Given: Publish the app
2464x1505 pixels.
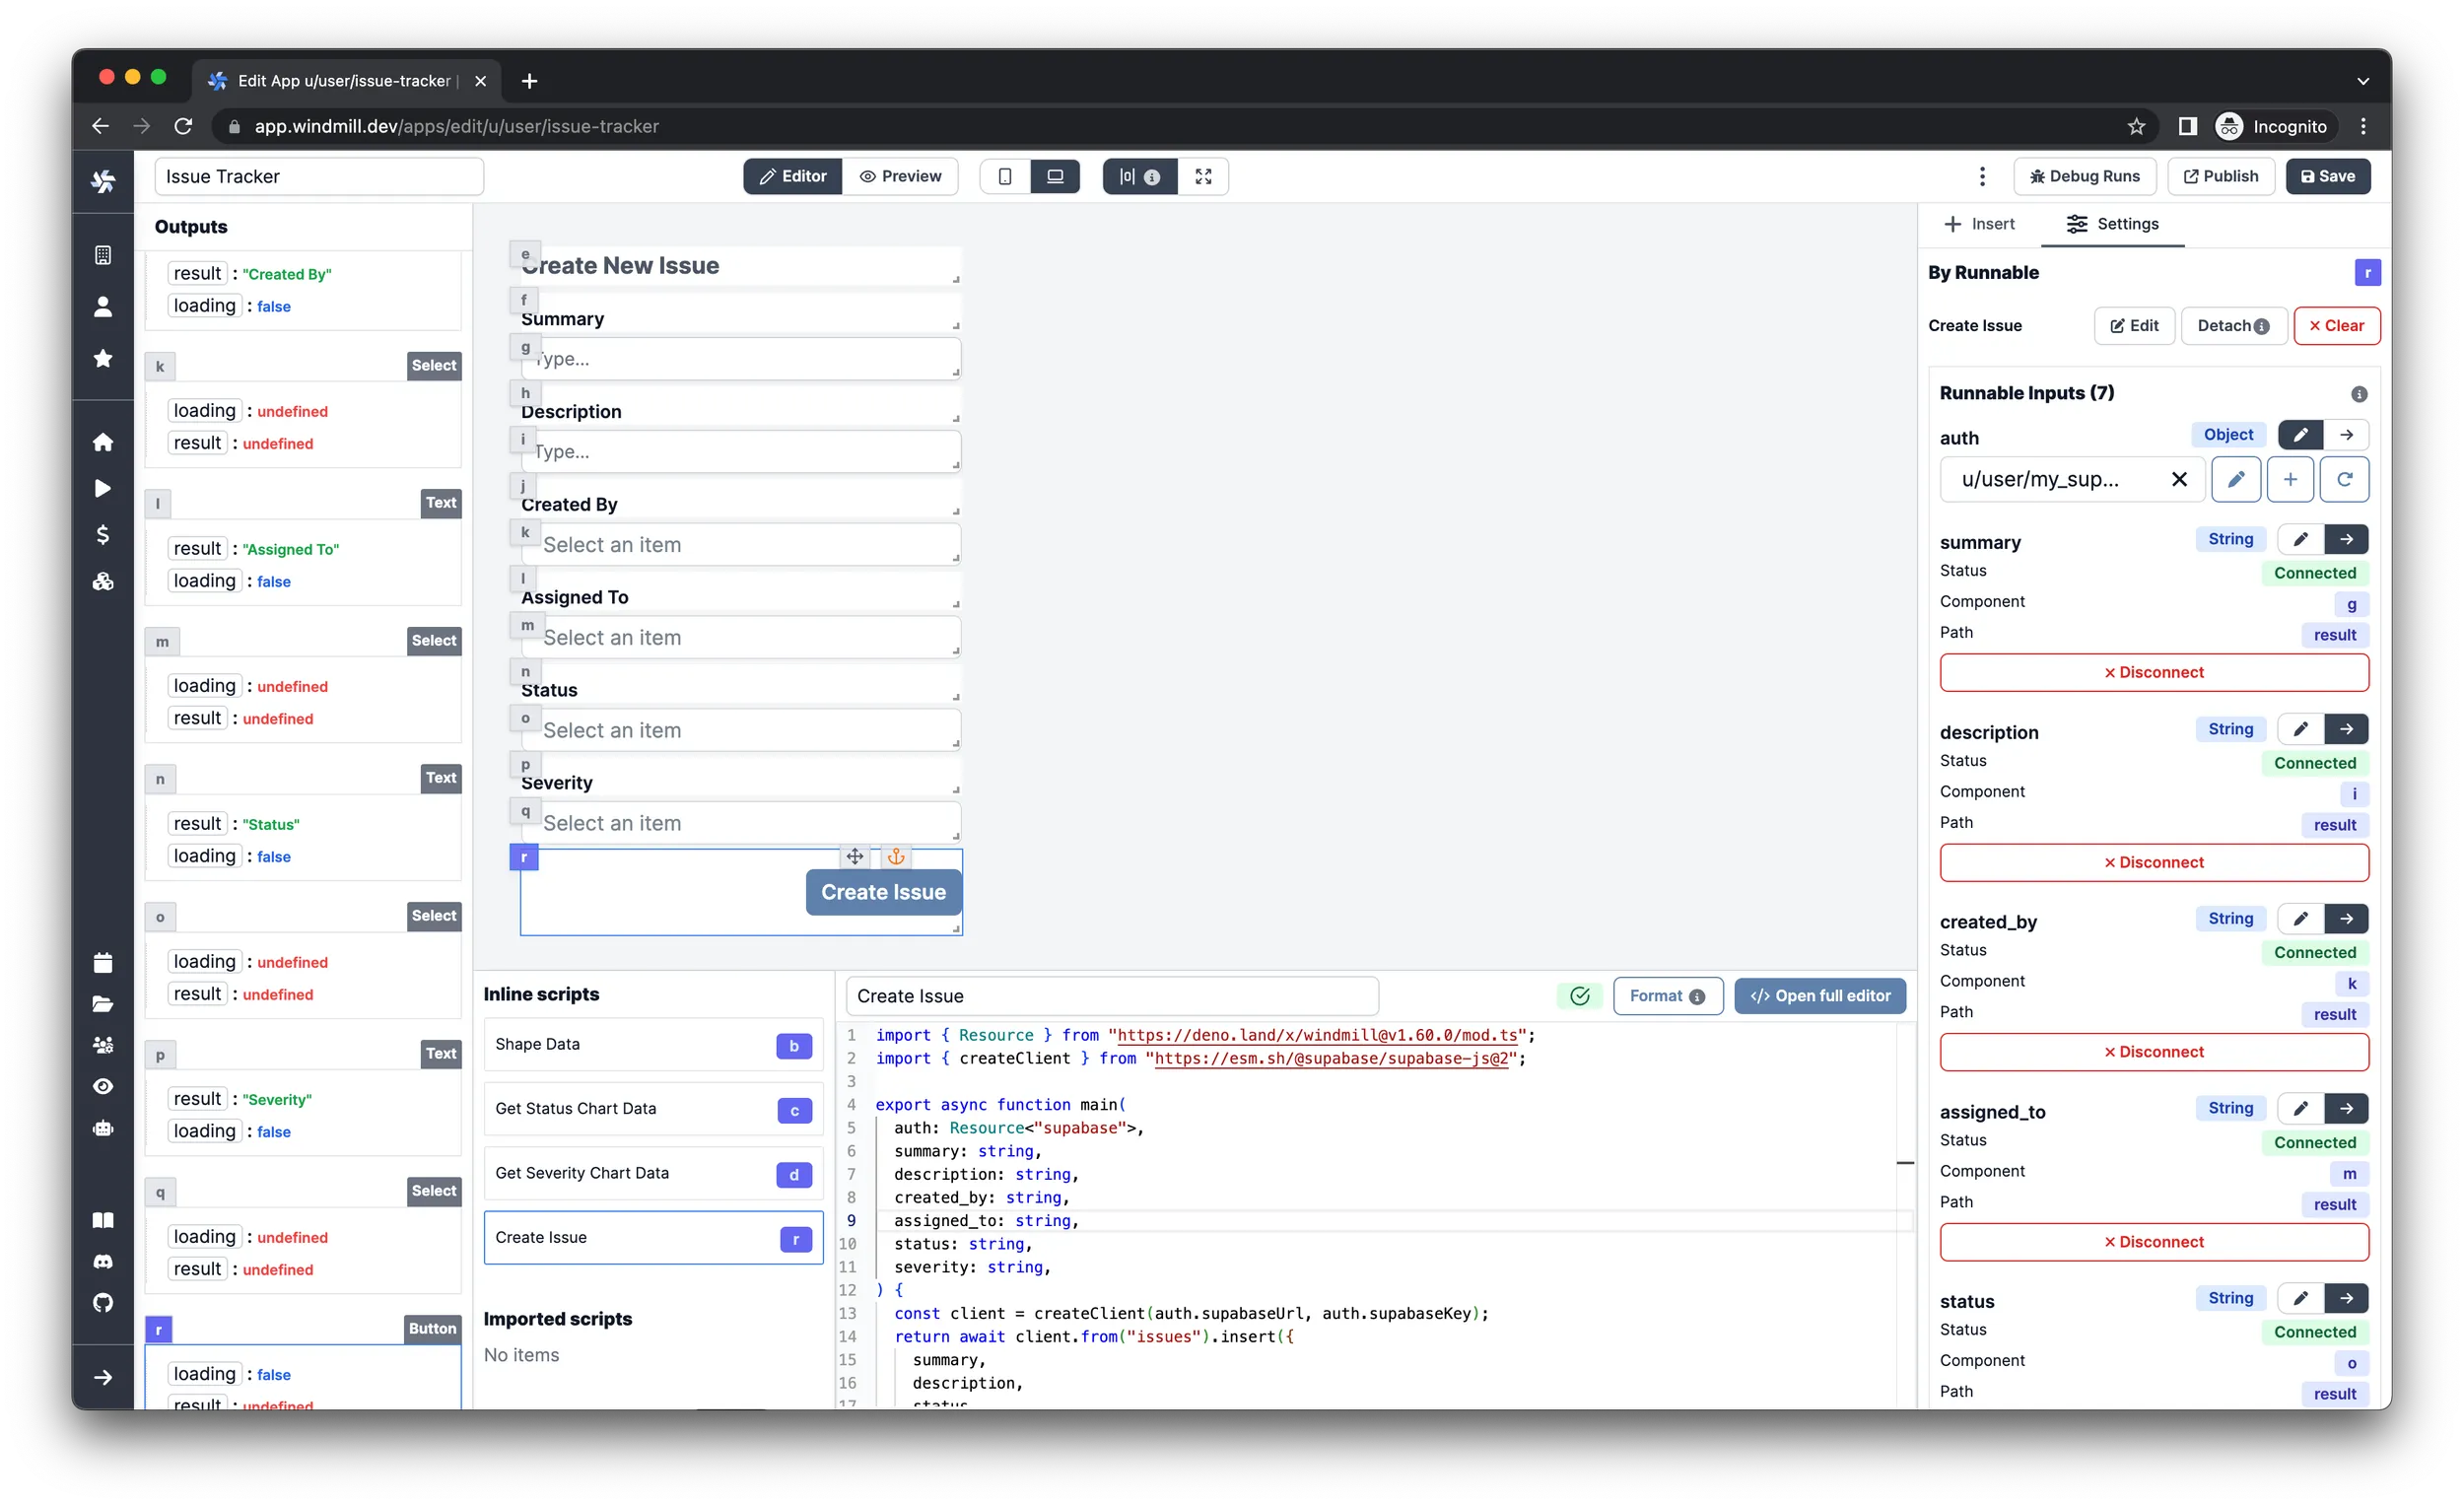Looking at the screenshot, I should click(x=2220, y=176).
